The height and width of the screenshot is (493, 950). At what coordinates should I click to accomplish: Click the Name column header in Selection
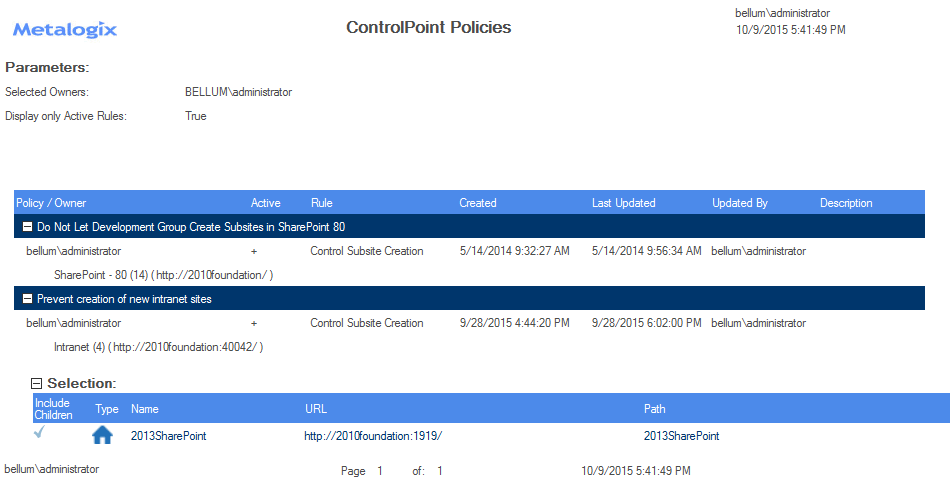click(x=145, y=409)
